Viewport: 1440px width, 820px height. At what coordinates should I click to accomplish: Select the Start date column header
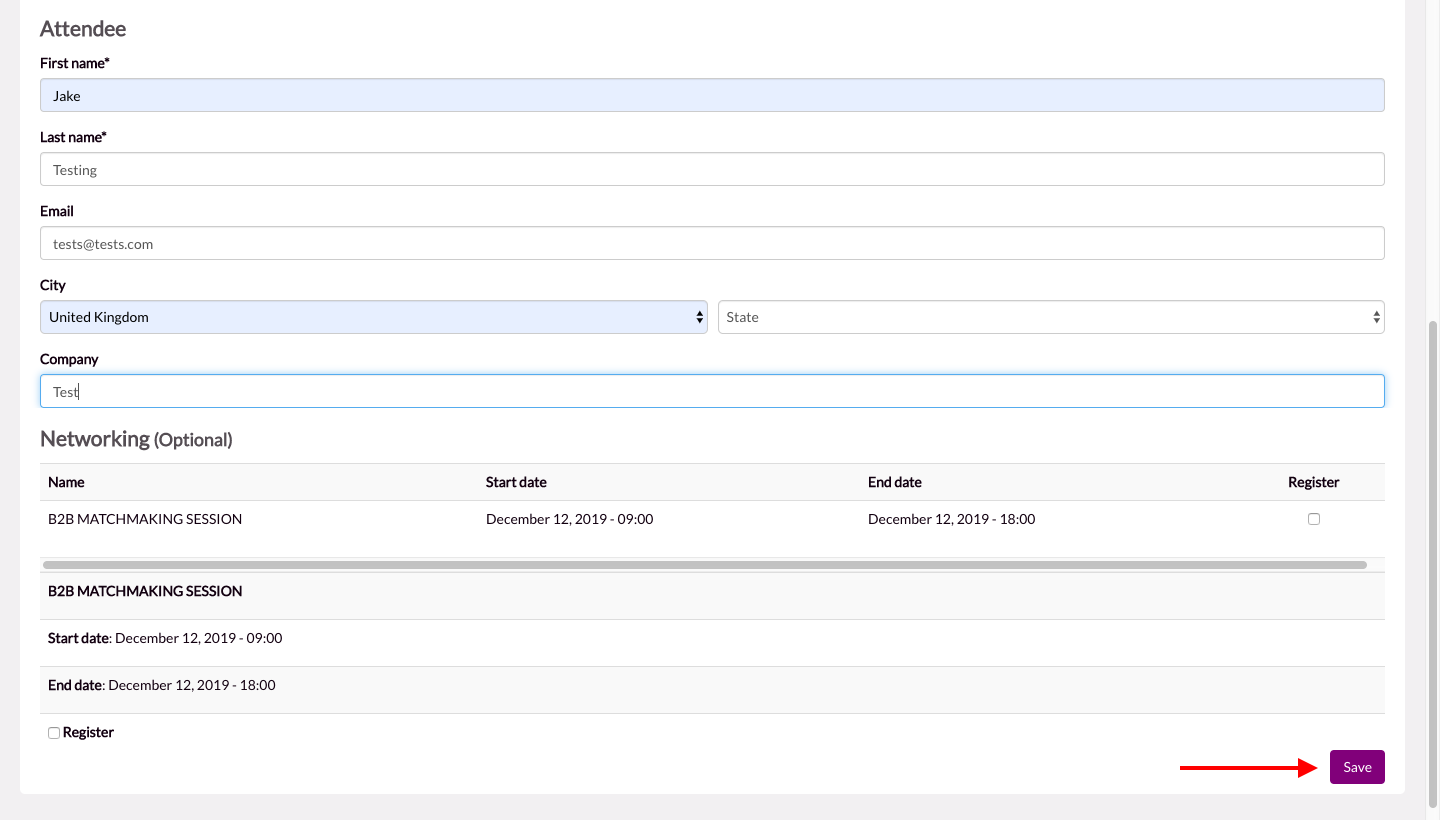[516, 482]
